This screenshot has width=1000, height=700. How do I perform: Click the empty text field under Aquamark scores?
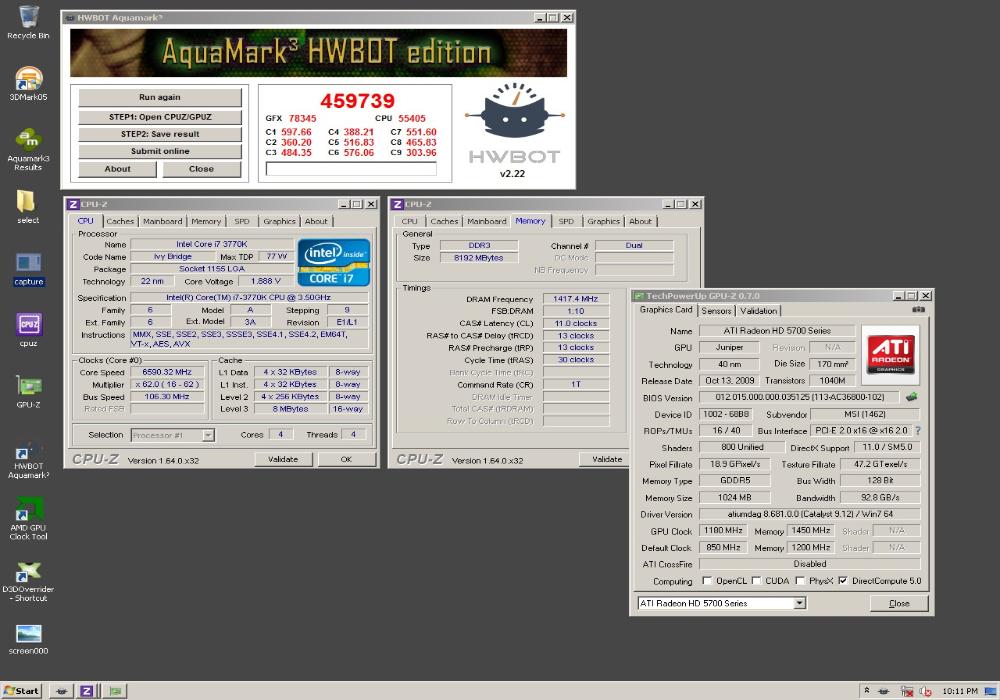pos(351,169)
